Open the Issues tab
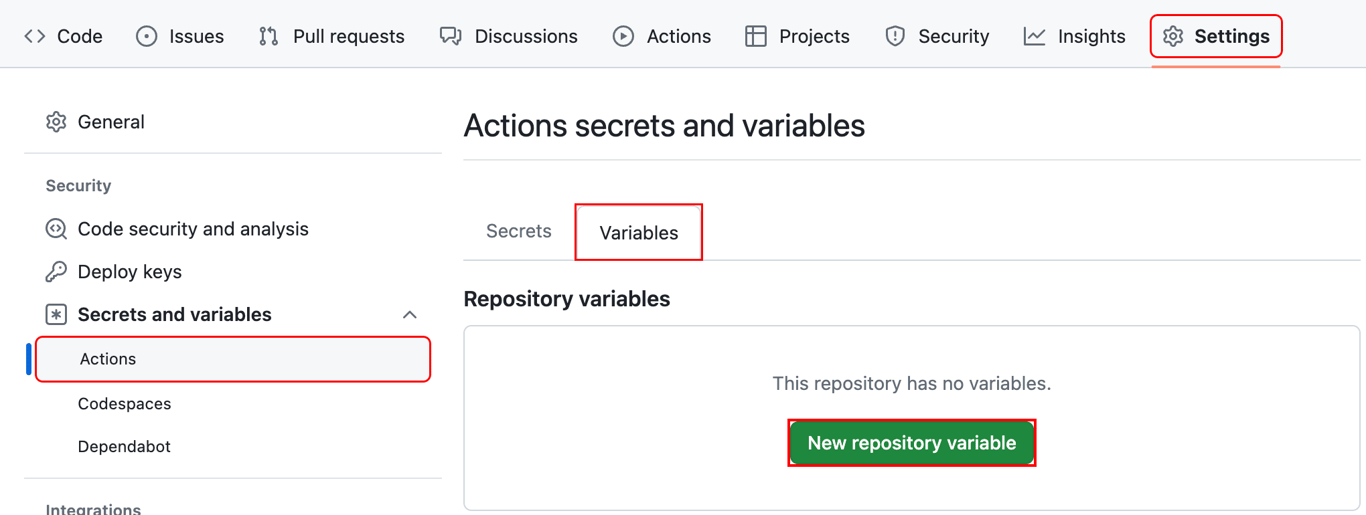 (181, 36)
